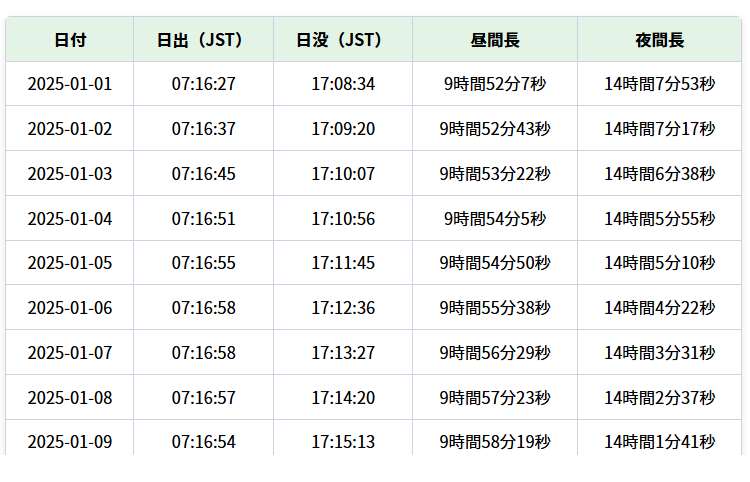
Task: Click the 日出（JST） column header
Action: pos(203,40)
